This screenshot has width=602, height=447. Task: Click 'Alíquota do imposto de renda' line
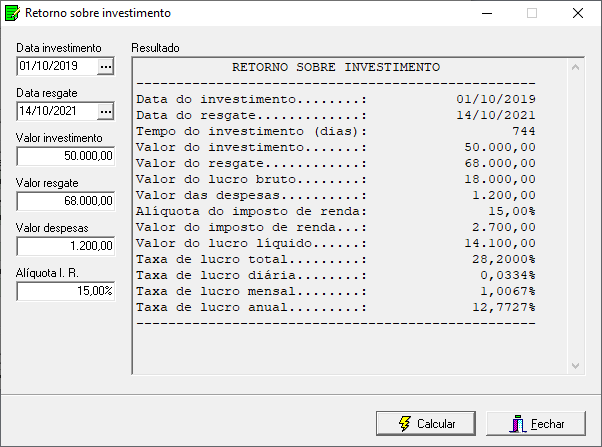click(336, 212)
